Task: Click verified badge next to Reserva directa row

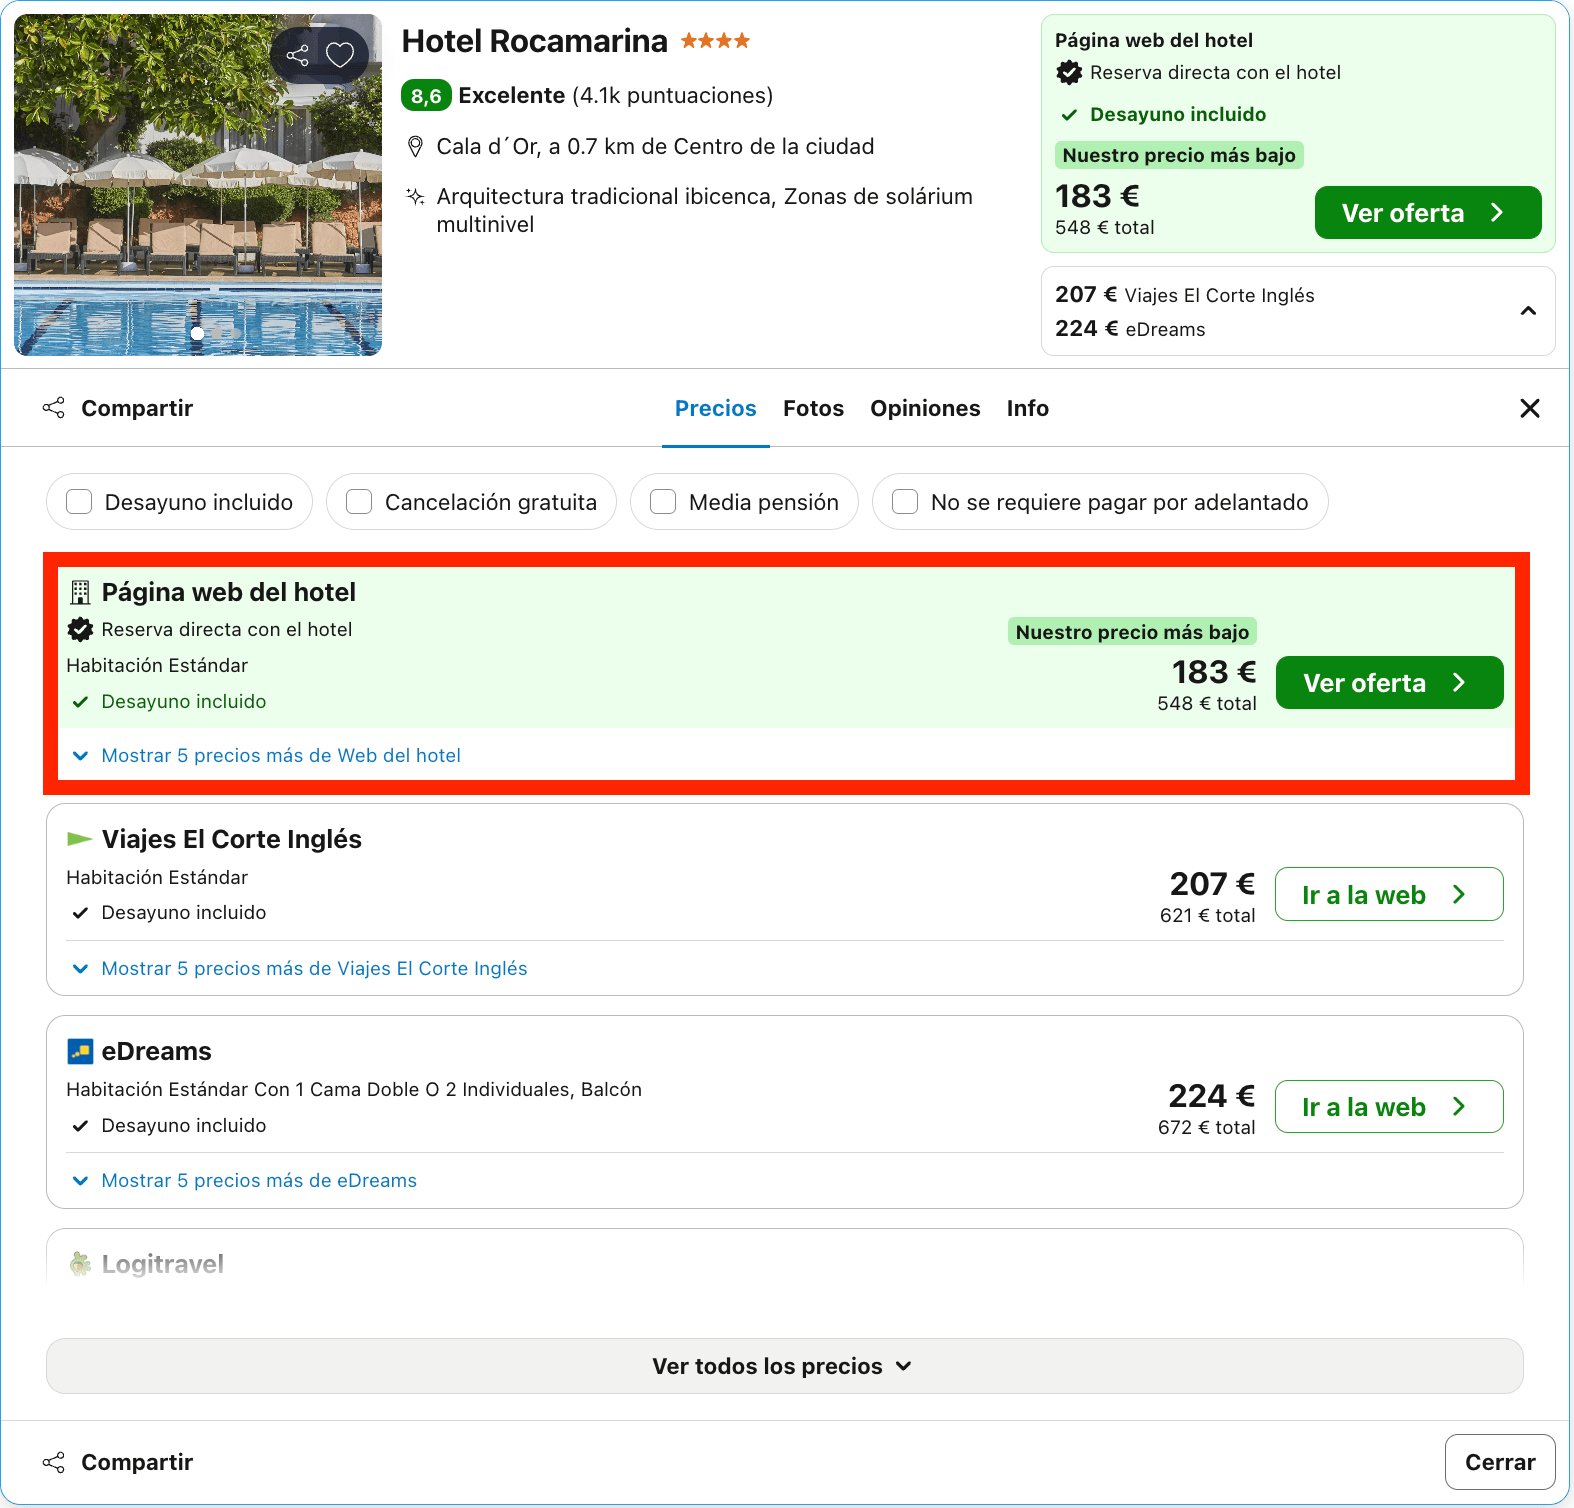Action: pyautogui.click(x=80, y=629)
